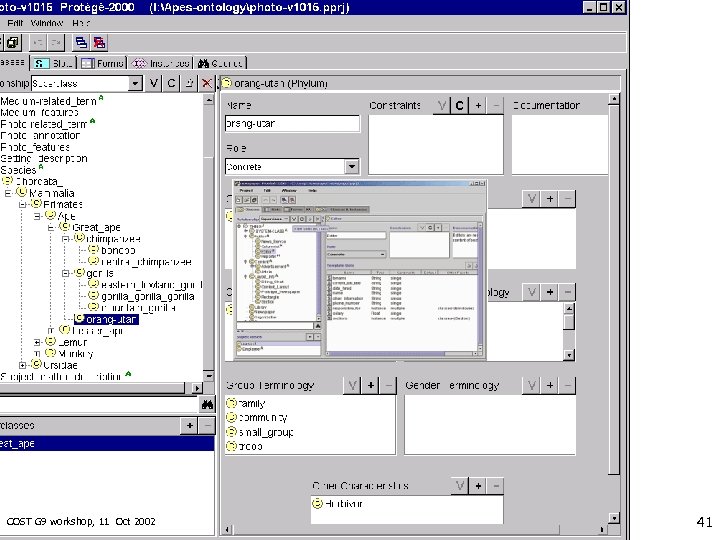The height and width of the screenshot is (540, 720).
Task: Click the V button in Constraints header
Action: (442, 106)
